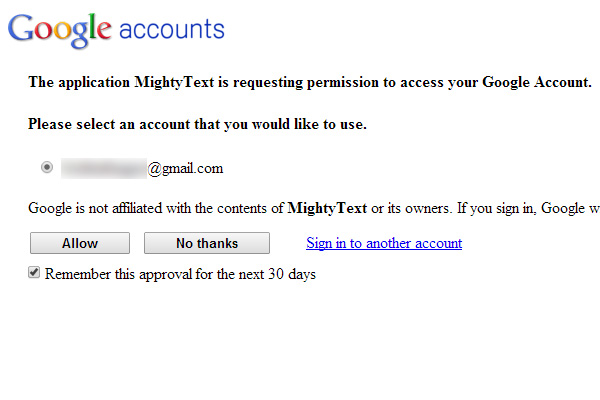Screen dimensions: 600x400
Task: Click the "Please select an account" prompt
Action: click(x=197, y=124)
